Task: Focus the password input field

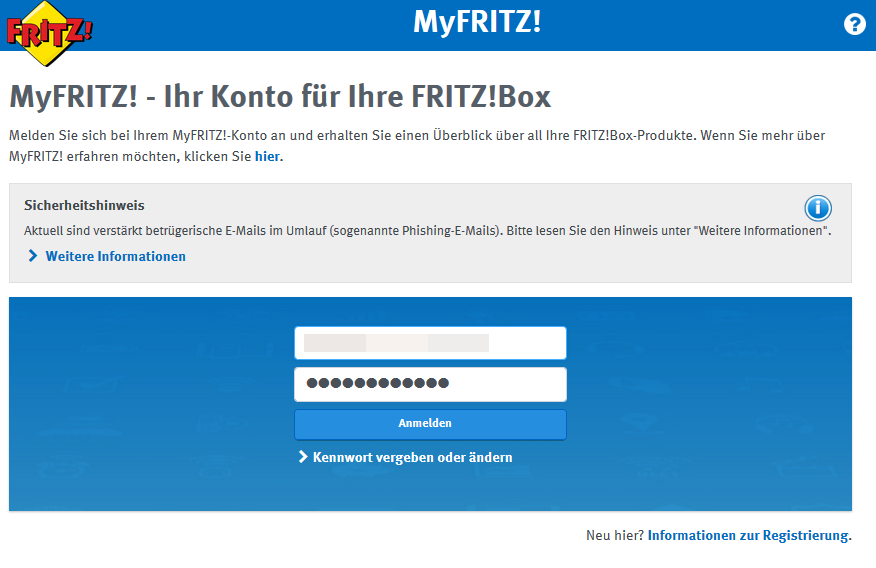Action: coord(430,384)
